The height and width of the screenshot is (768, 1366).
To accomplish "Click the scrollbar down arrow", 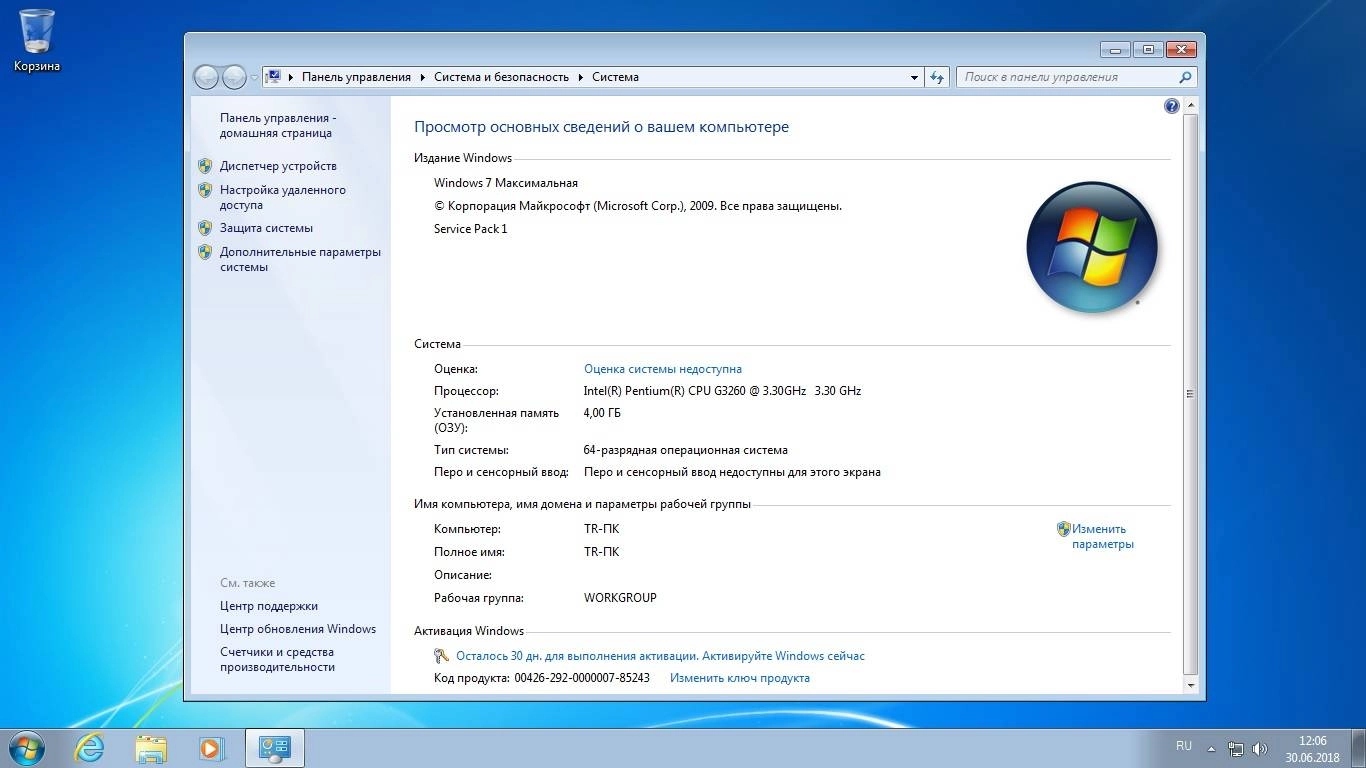I will 1190,686.
